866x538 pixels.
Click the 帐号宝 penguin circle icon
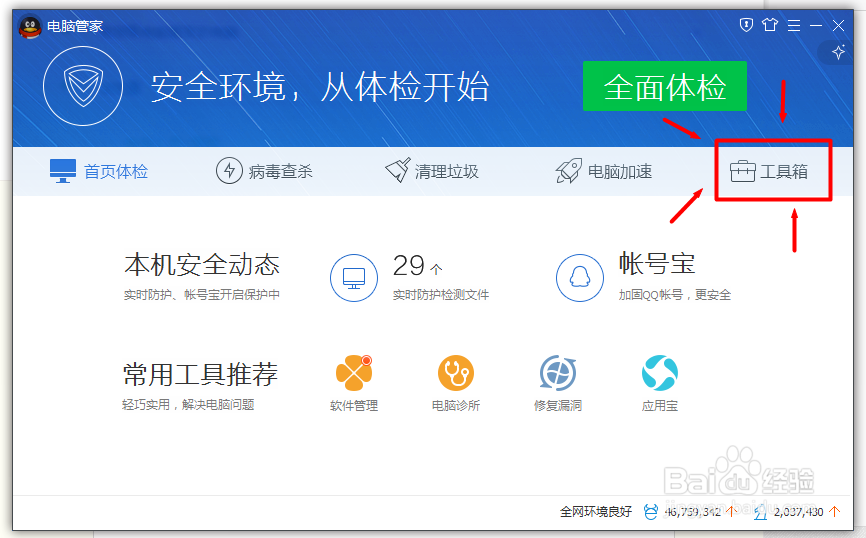pos(580,278)
